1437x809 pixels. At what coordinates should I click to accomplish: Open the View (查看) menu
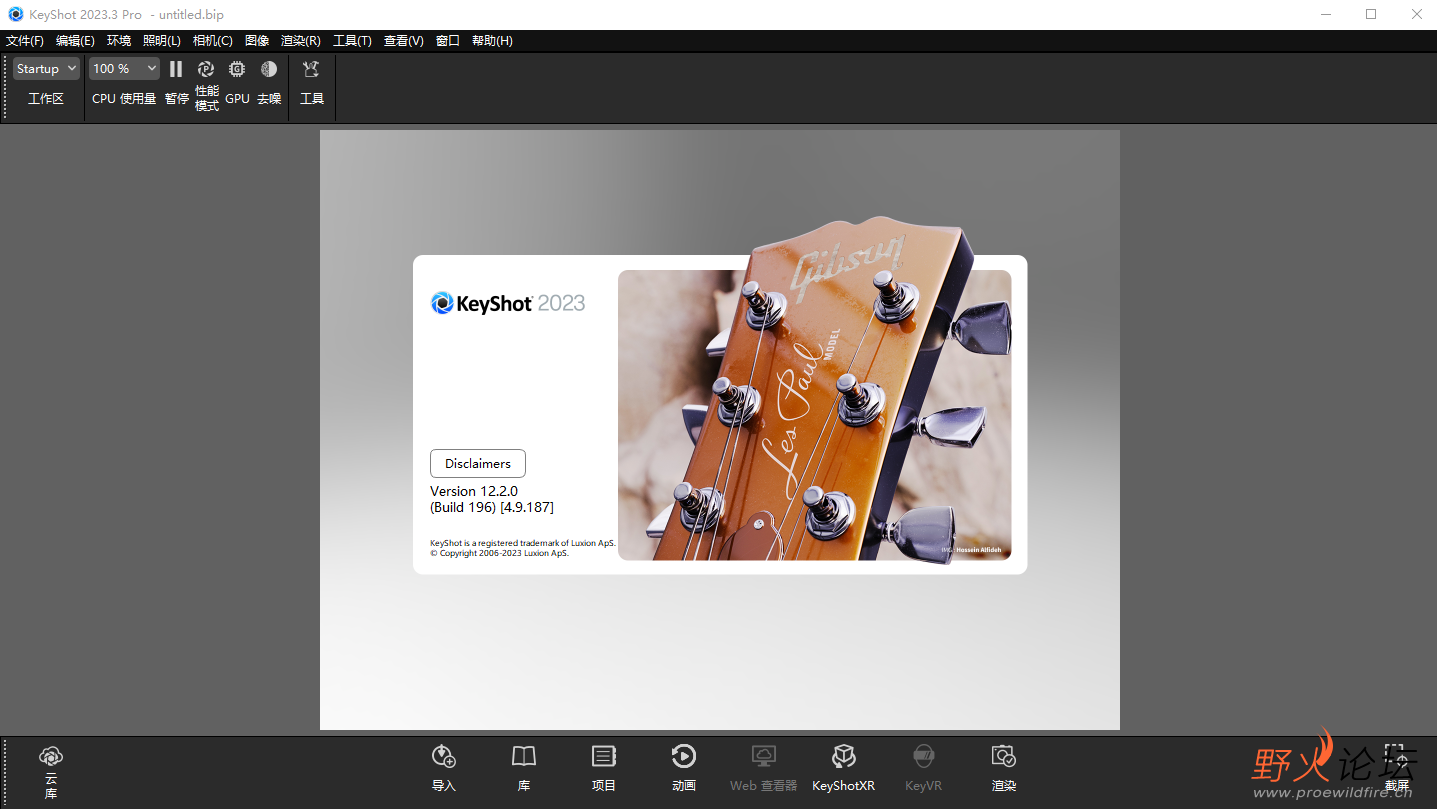[x=404, y=41]
